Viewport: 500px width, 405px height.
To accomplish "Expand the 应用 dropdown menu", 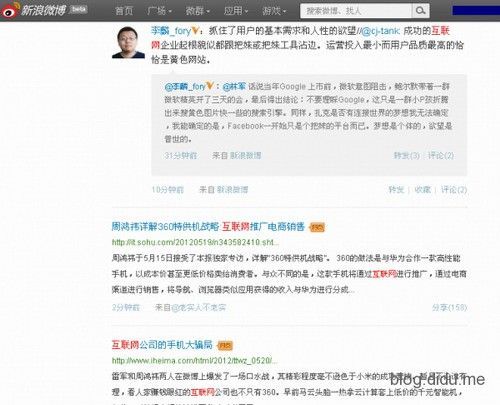I will click(236, 11).
